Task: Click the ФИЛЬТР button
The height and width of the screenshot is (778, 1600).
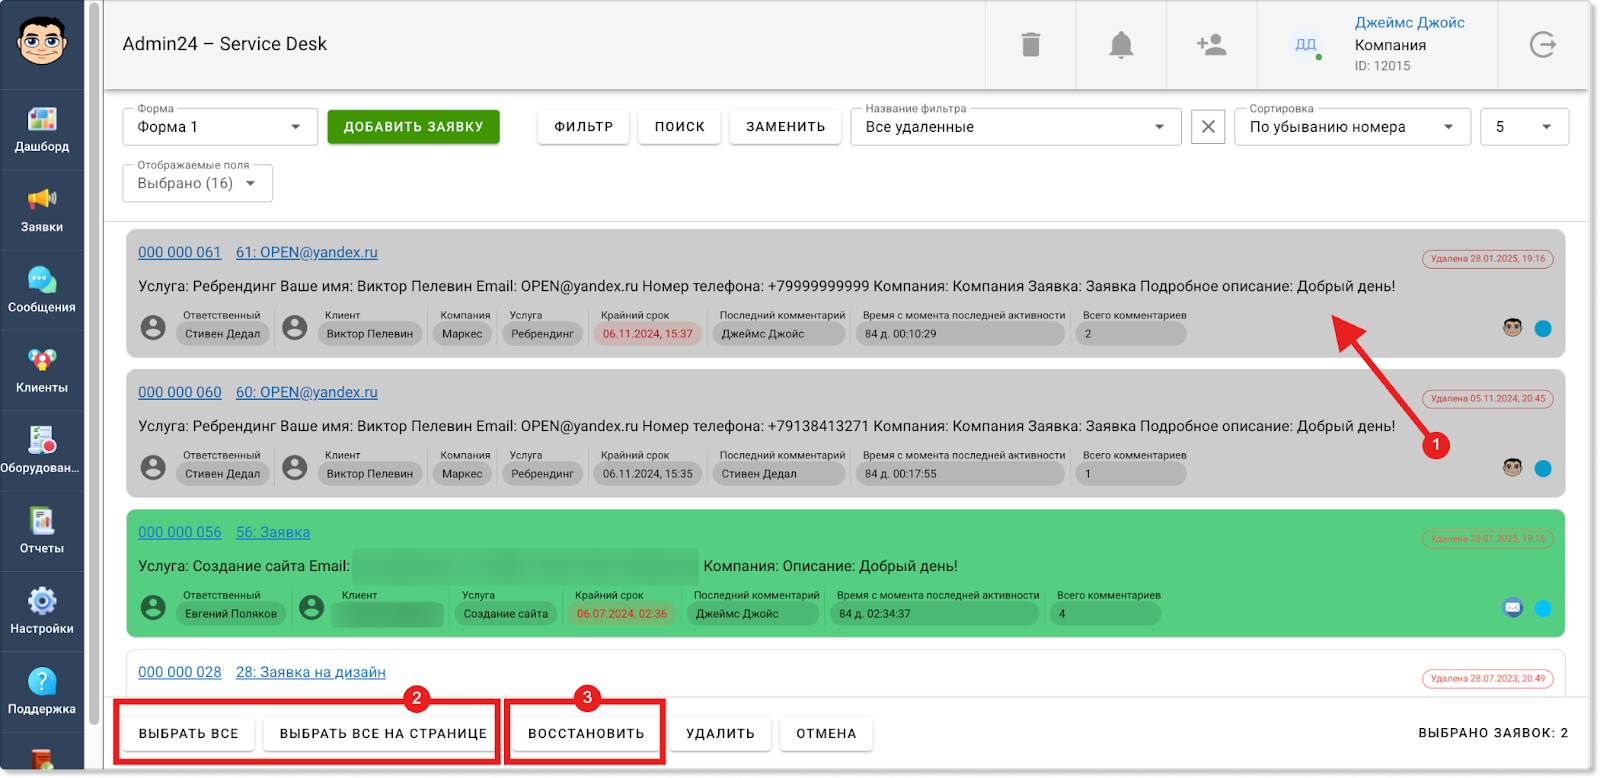Action: (x=583, y=127)
